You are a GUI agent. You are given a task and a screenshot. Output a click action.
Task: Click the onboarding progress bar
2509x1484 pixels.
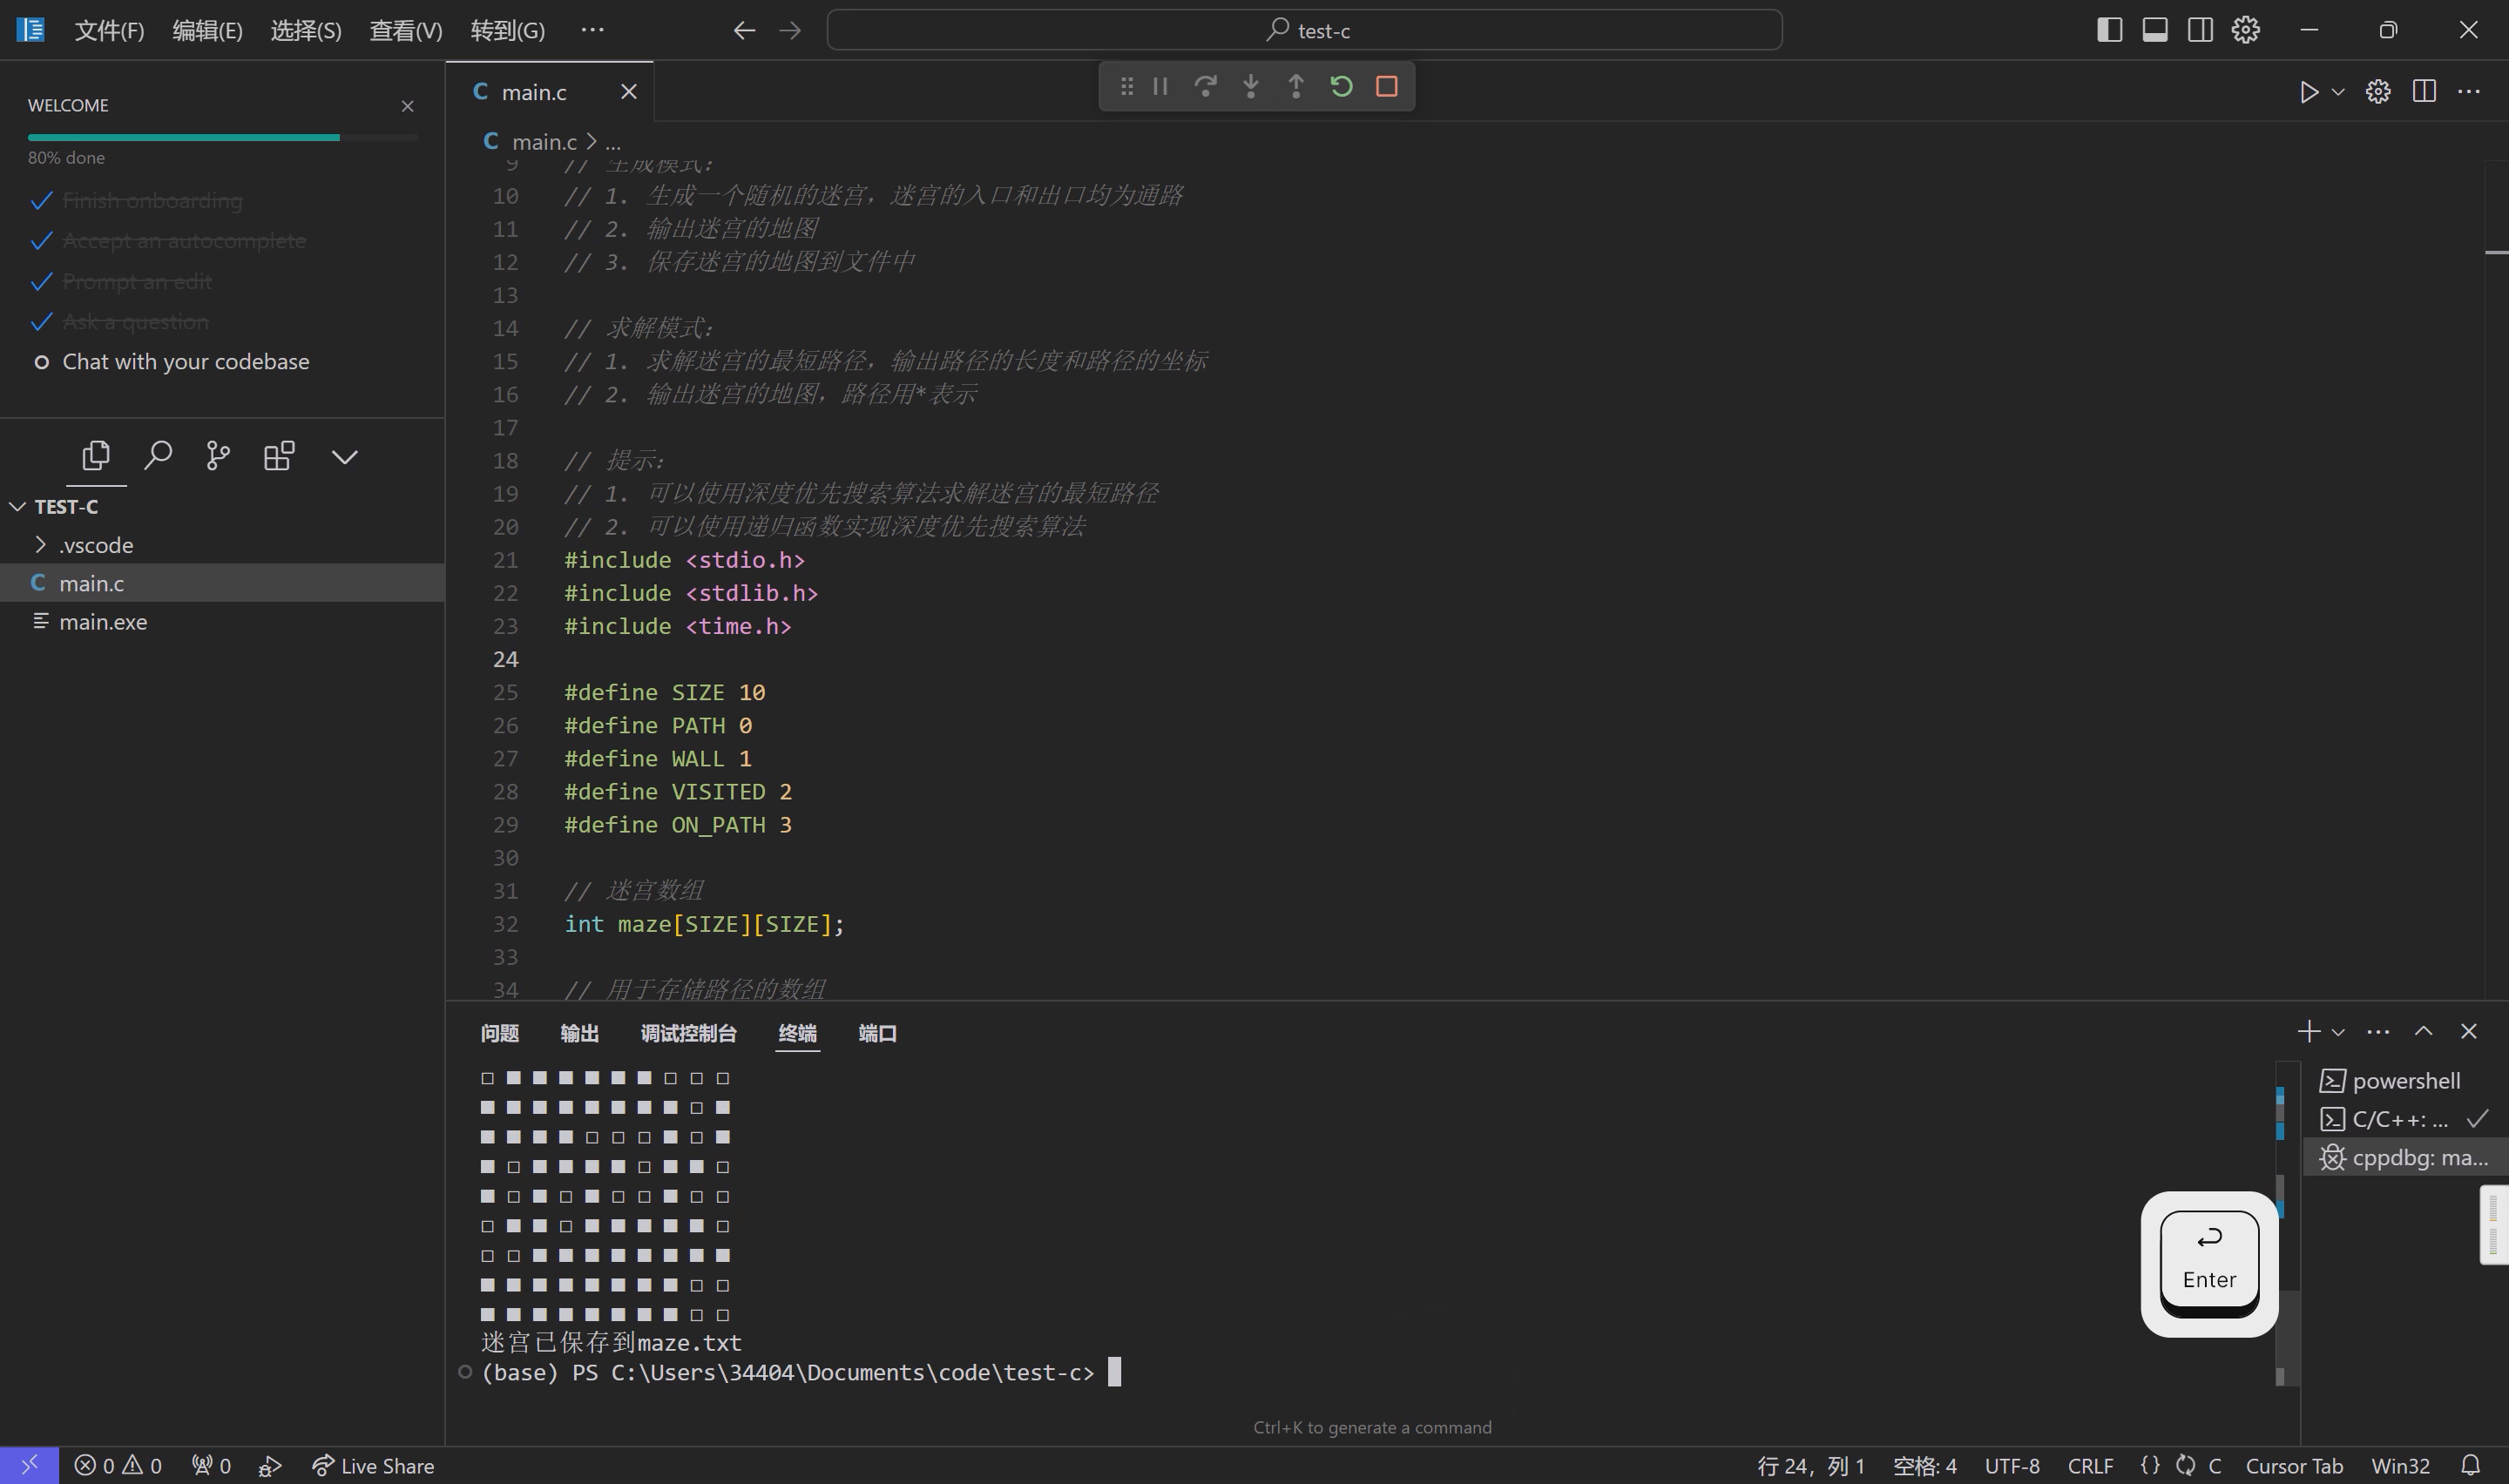pos(222,137)
